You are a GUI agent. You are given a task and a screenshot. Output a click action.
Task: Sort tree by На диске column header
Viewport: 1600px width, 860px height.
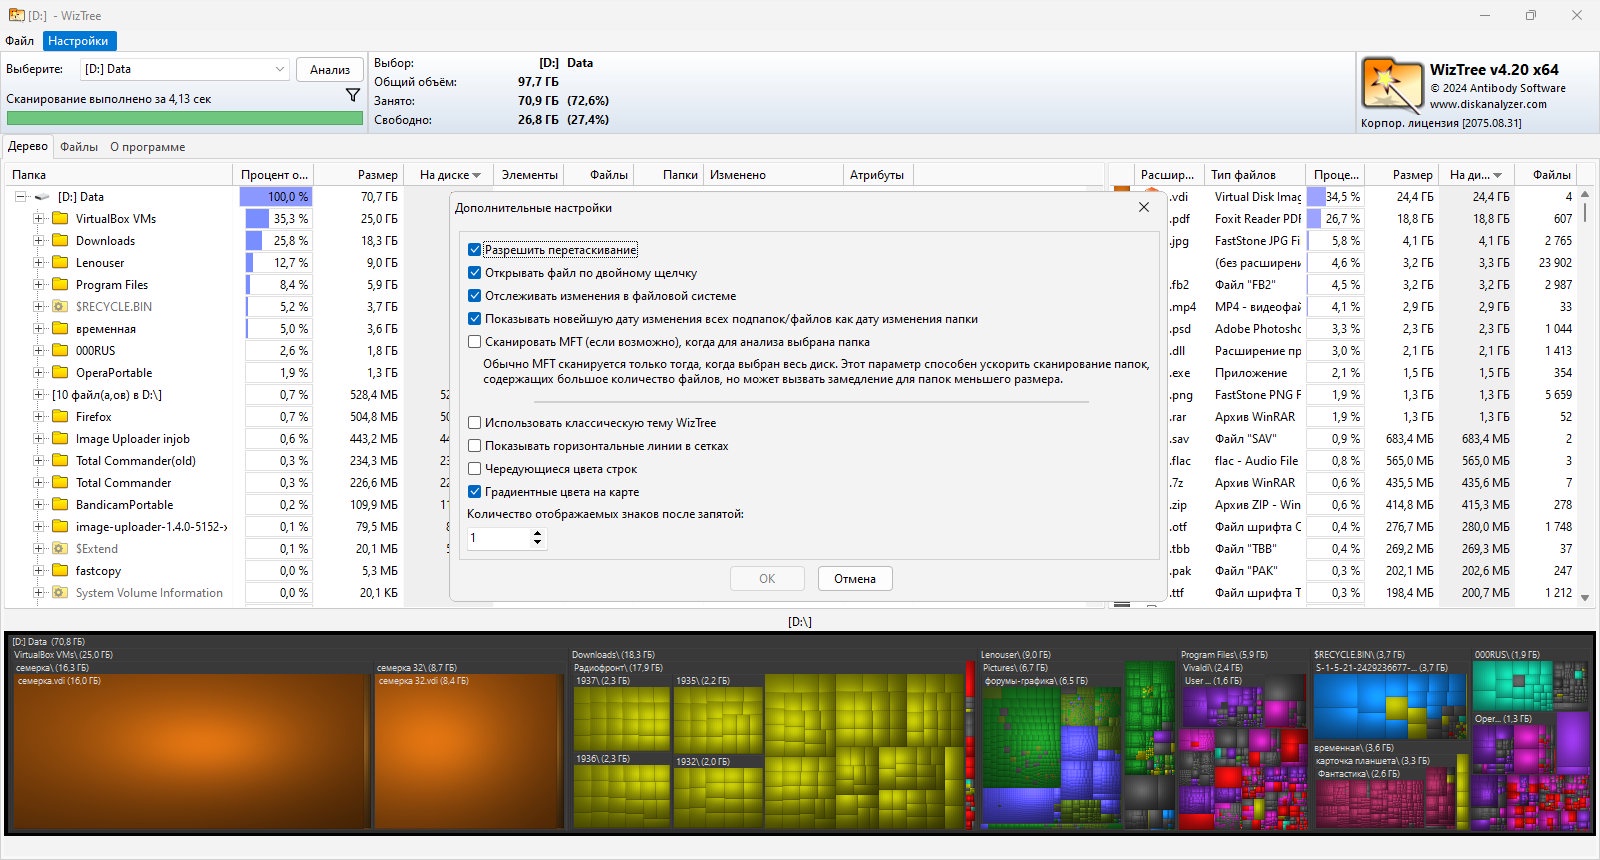click(x=450, y=175)
